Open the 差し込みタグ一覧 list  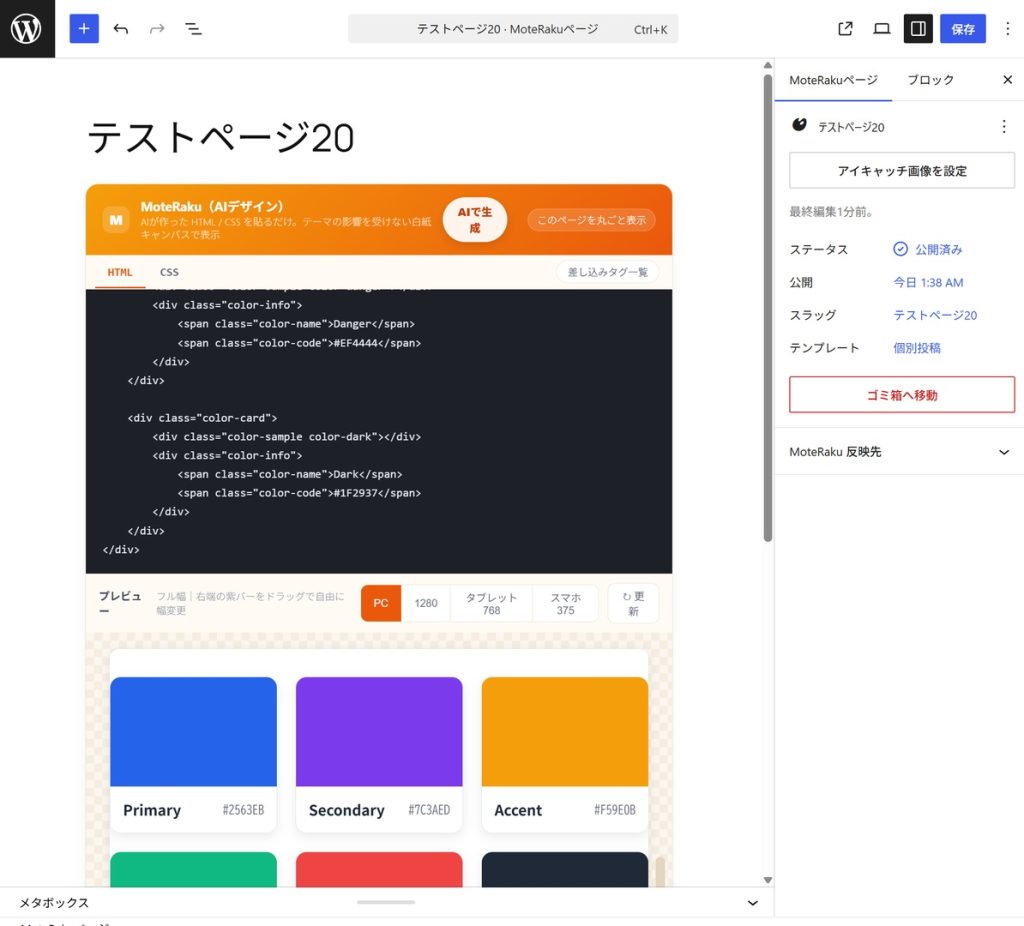tap(607, 272)
